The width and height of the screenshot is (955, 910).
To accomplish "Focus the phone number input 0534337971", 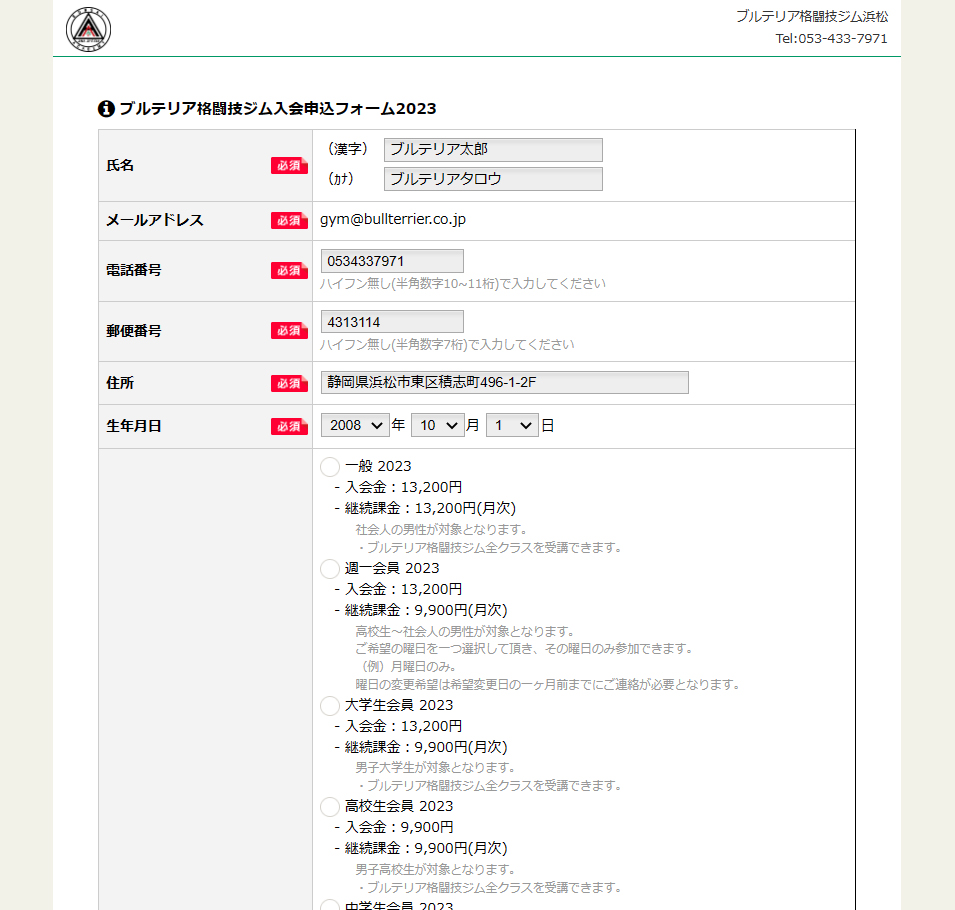I will (x=392, y=261).
